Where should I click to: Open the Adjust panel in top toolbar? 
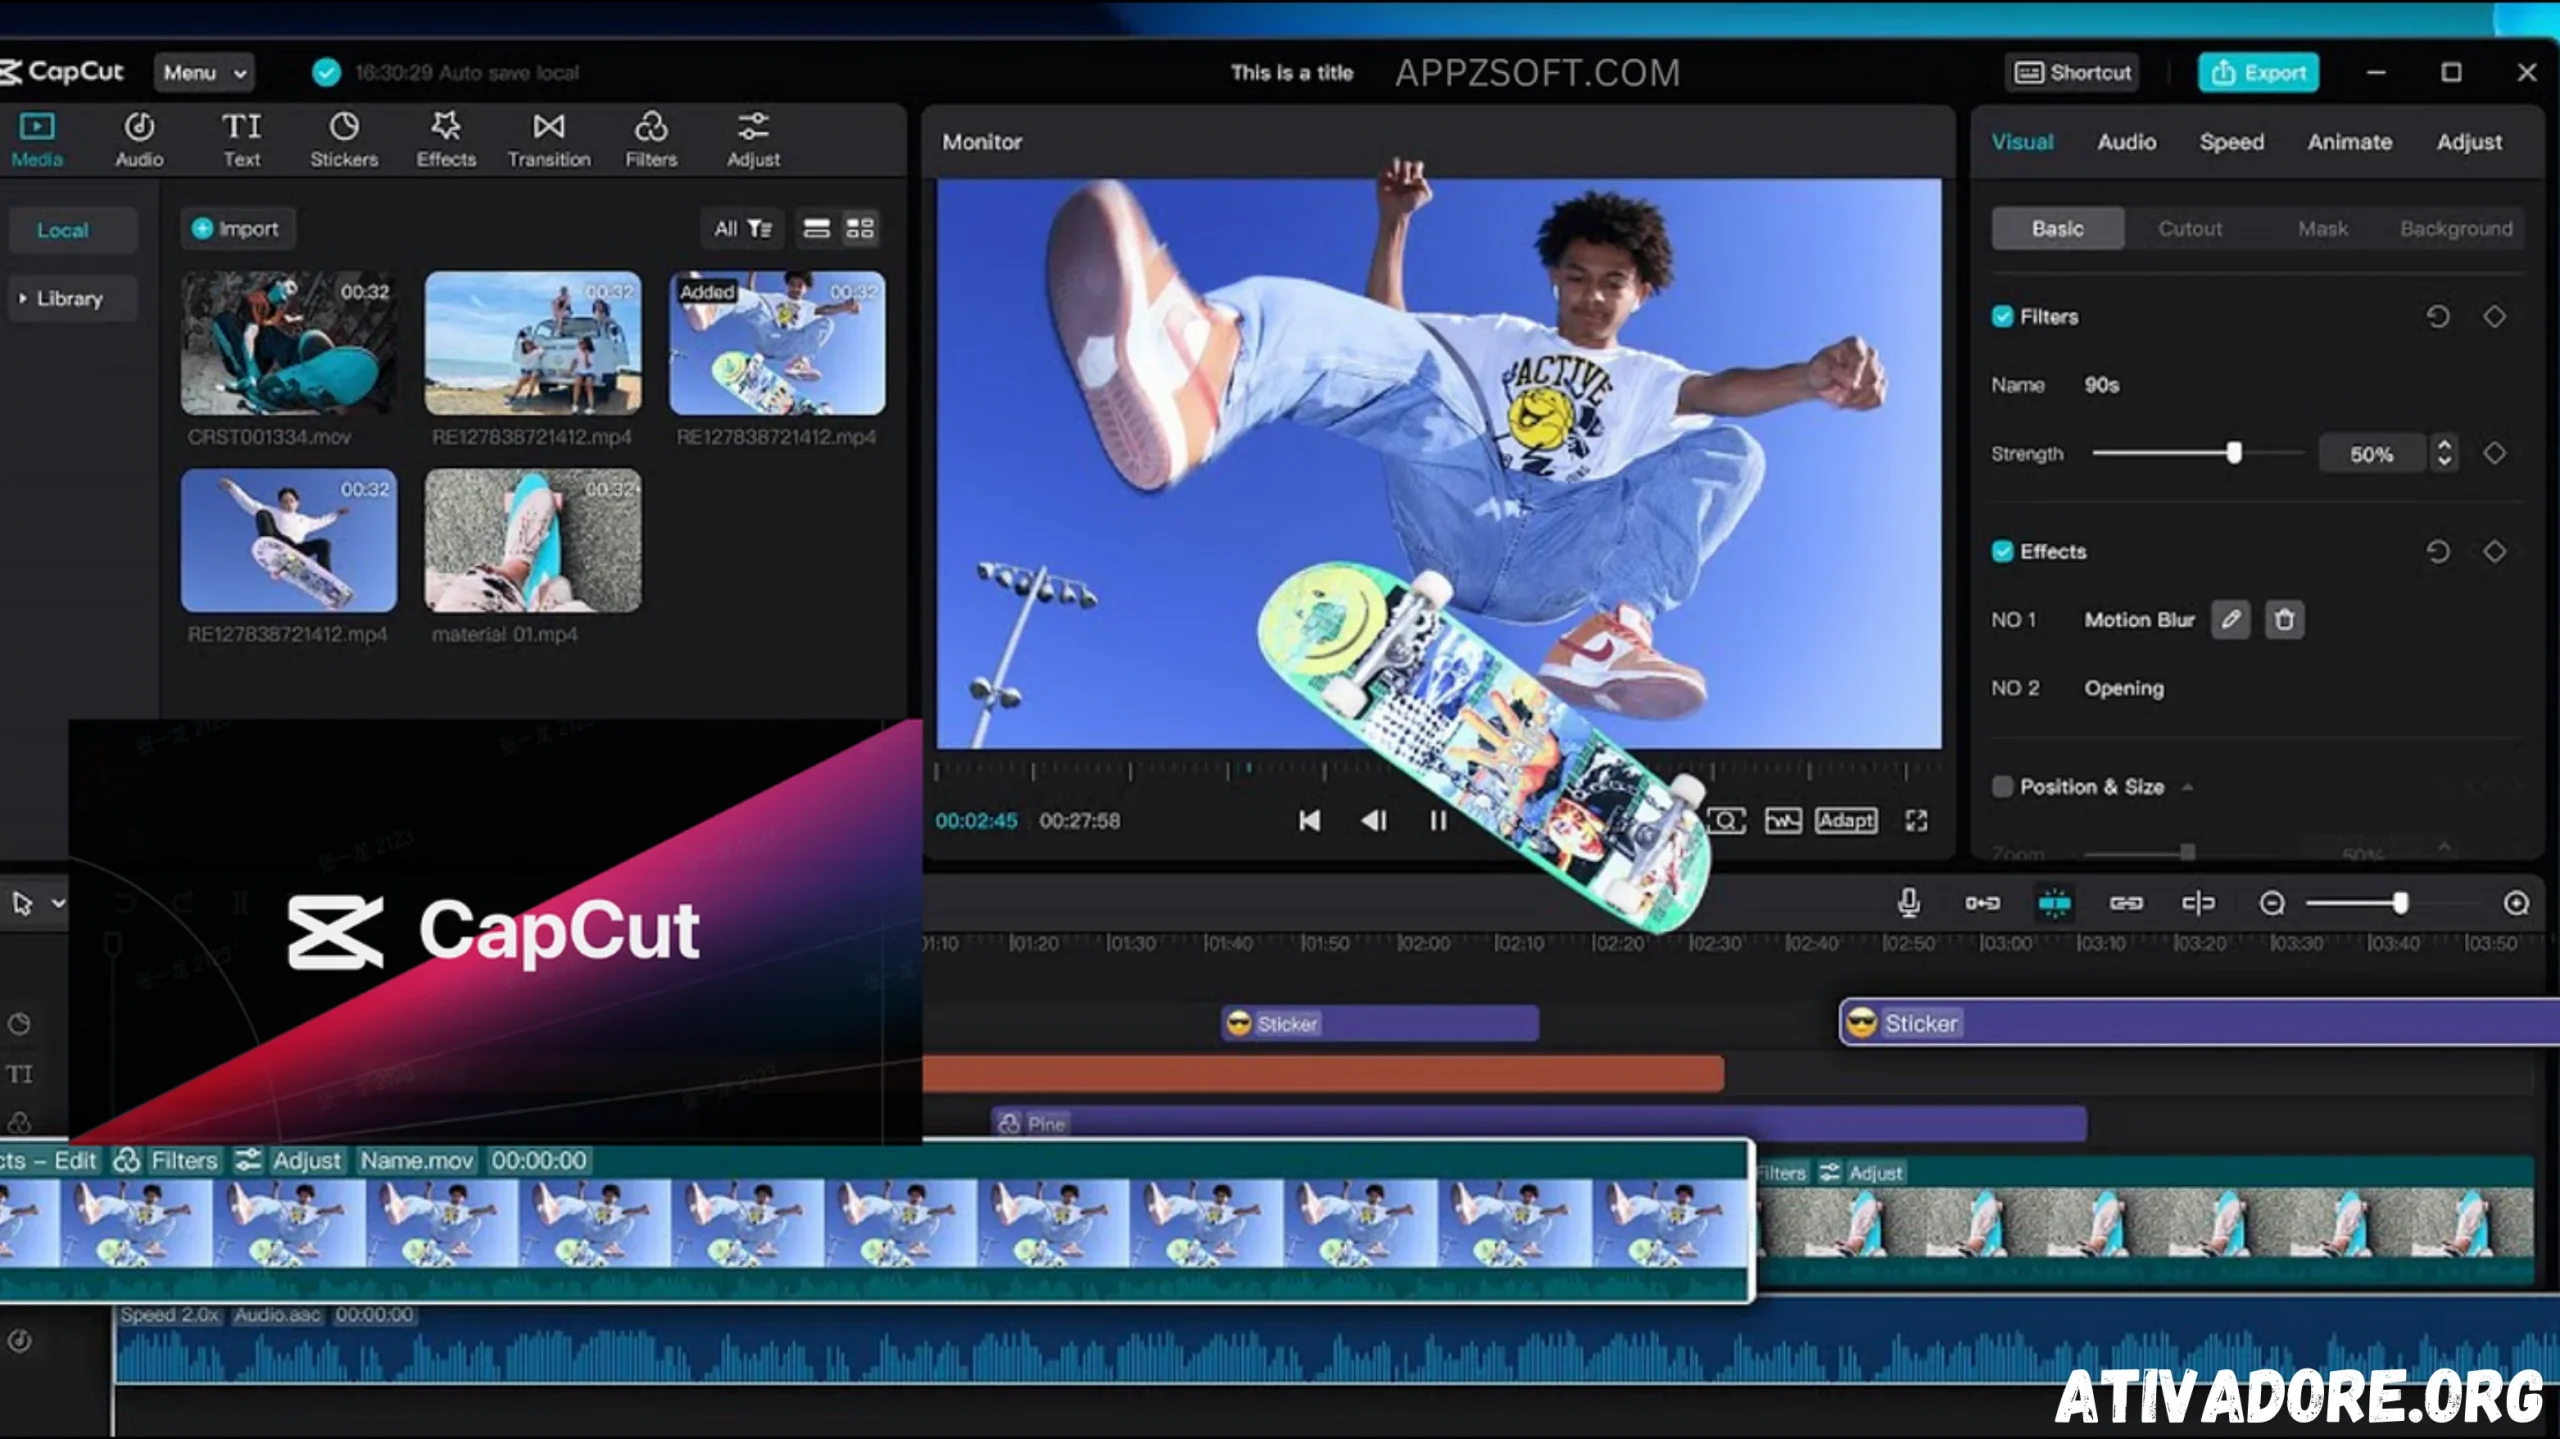pyautogui.click(x=753, y=139)
